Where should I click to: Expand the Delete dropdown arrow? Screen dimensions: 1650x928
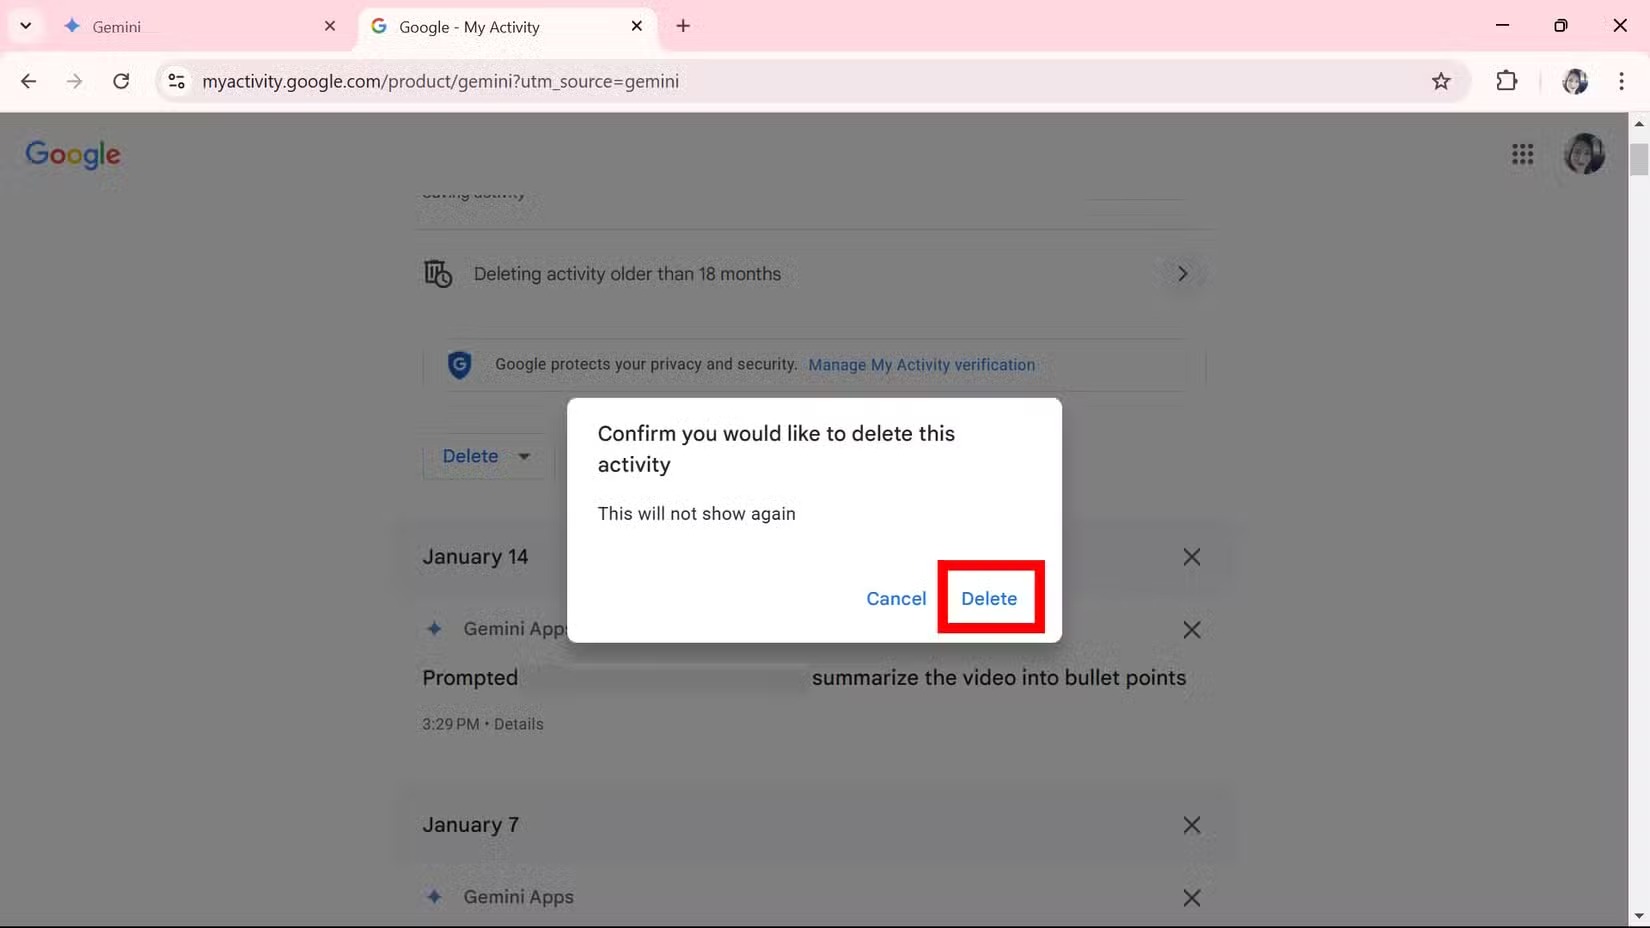[x=524, y=456]
